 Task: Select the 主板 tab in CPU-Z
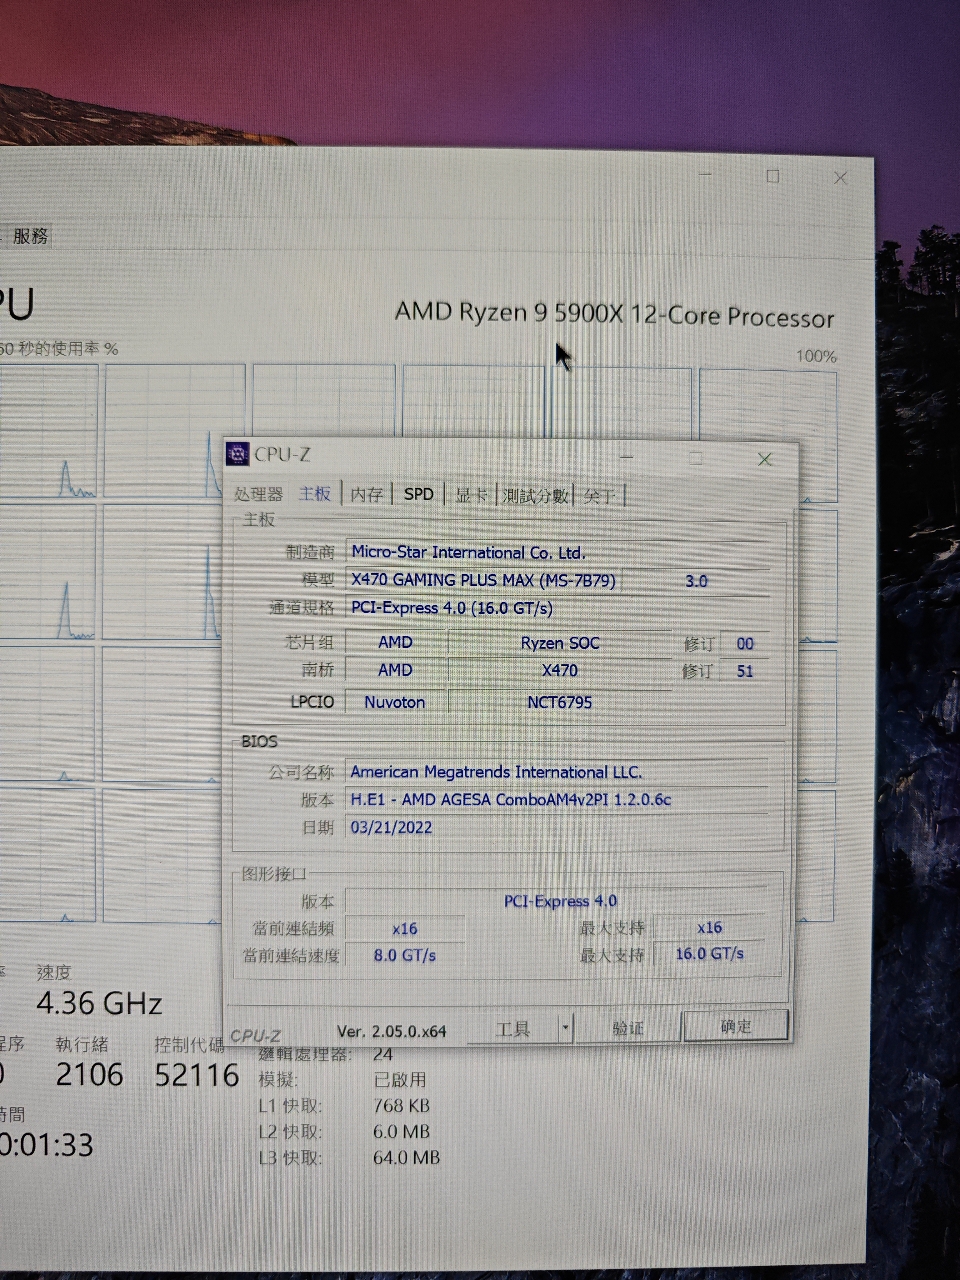coord(315,494)
